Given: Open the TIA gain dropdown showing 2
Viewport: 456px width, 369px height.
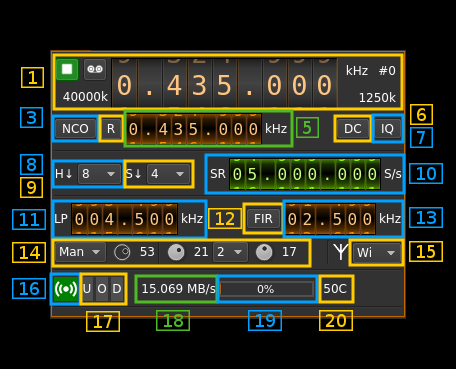Looking at the screenshot, I should point(231,252).
